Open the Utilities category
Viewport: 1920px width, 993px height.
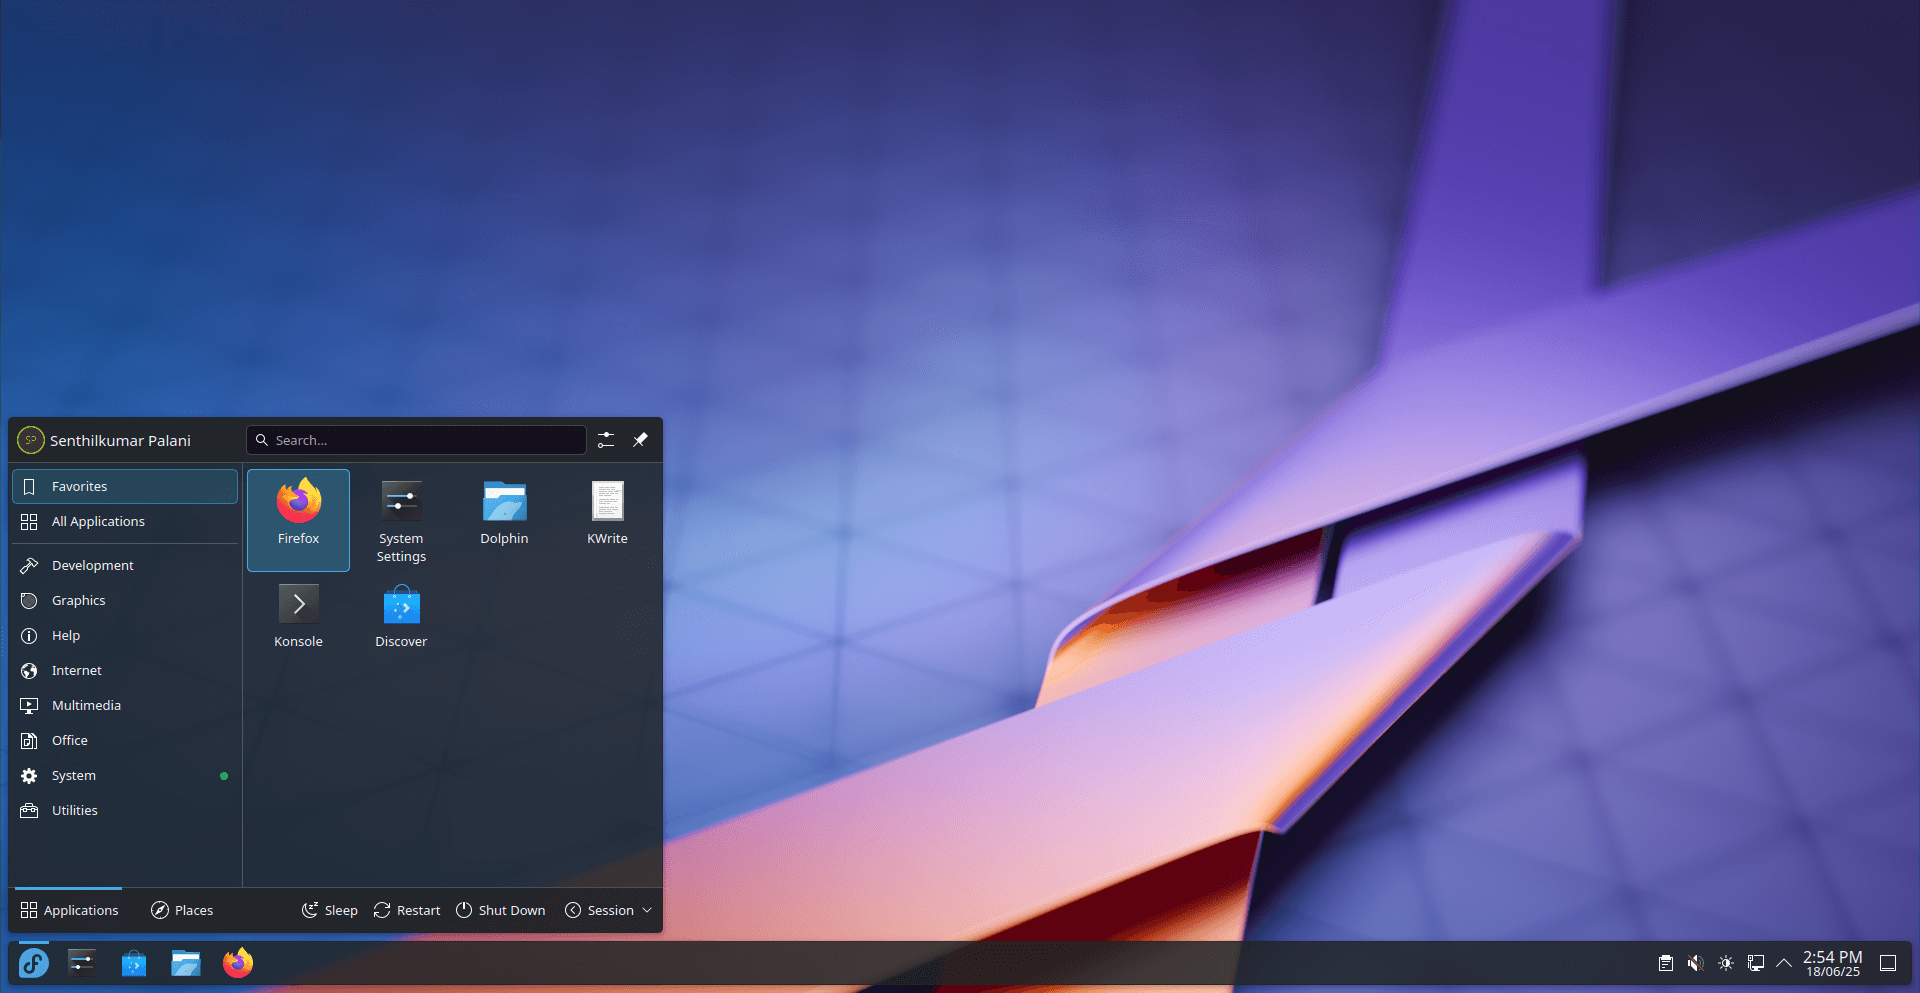click(x=125, y=811)
